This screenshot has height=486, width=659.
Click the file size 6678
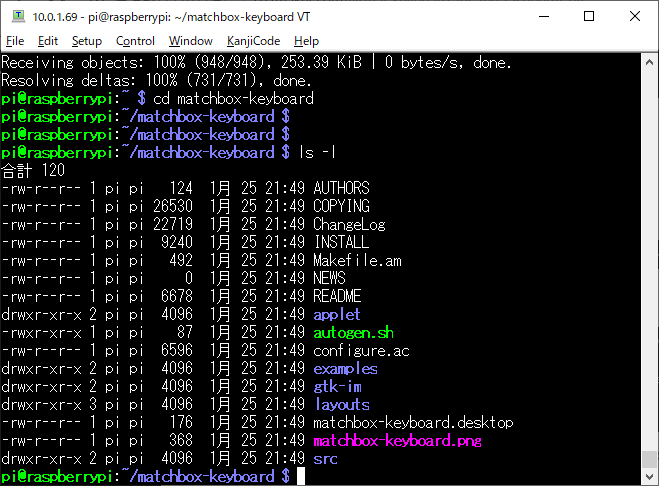coord(177,296)
